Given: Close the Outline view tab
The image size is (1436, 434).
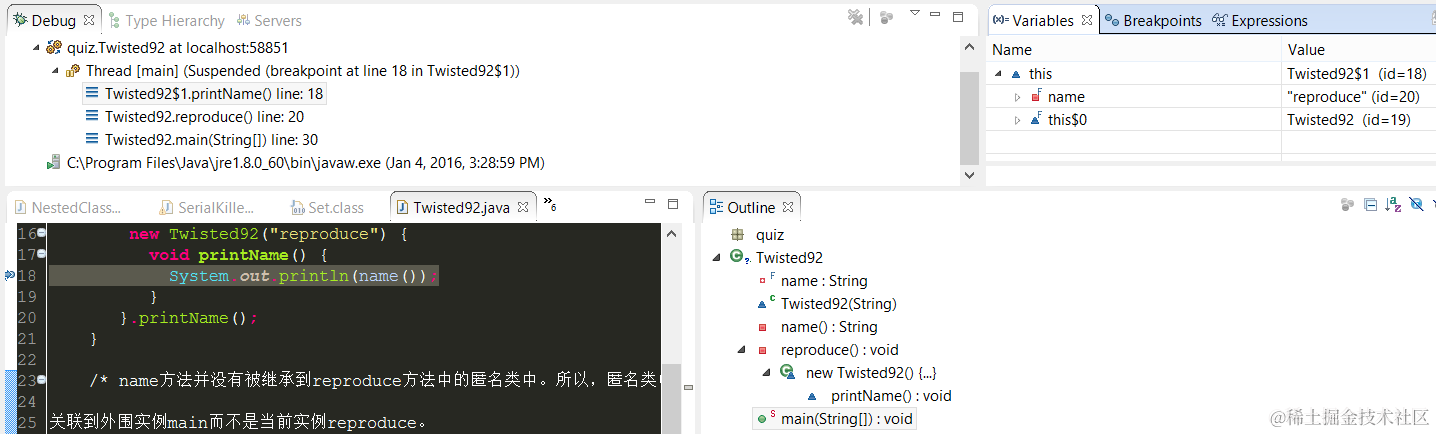Looking at the screenshot, I should (x=788, y=207).
